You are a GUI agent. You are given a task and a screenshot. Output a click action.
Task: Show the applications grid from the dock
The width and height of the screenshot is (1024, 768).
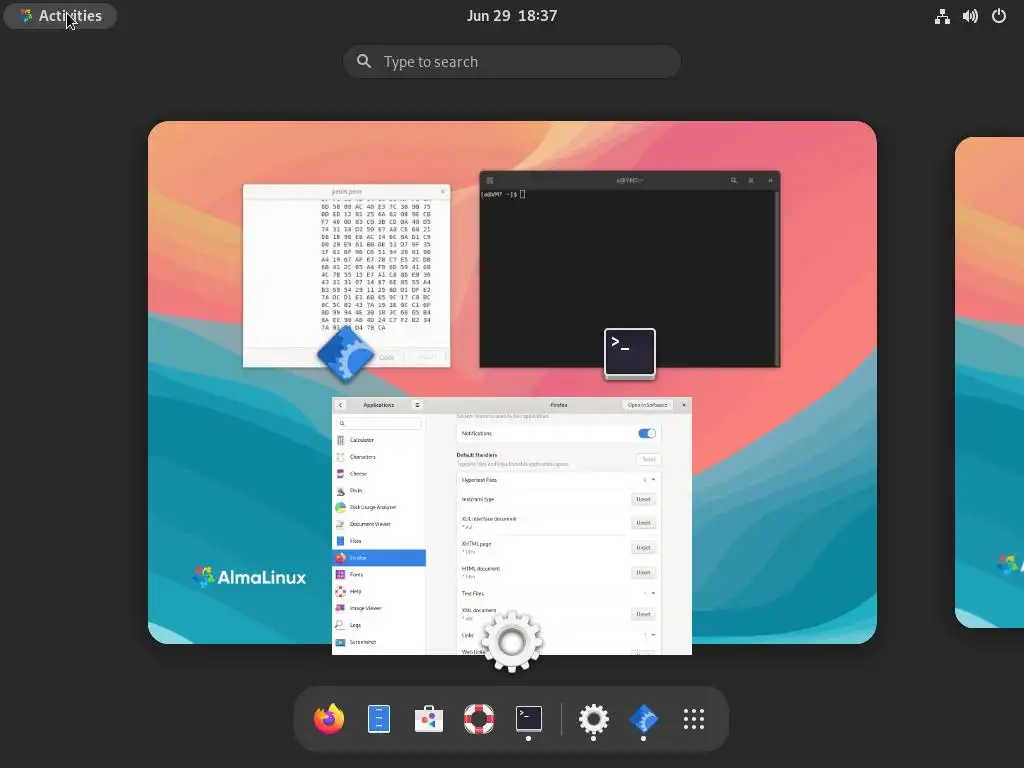click(x=694, y=719)
